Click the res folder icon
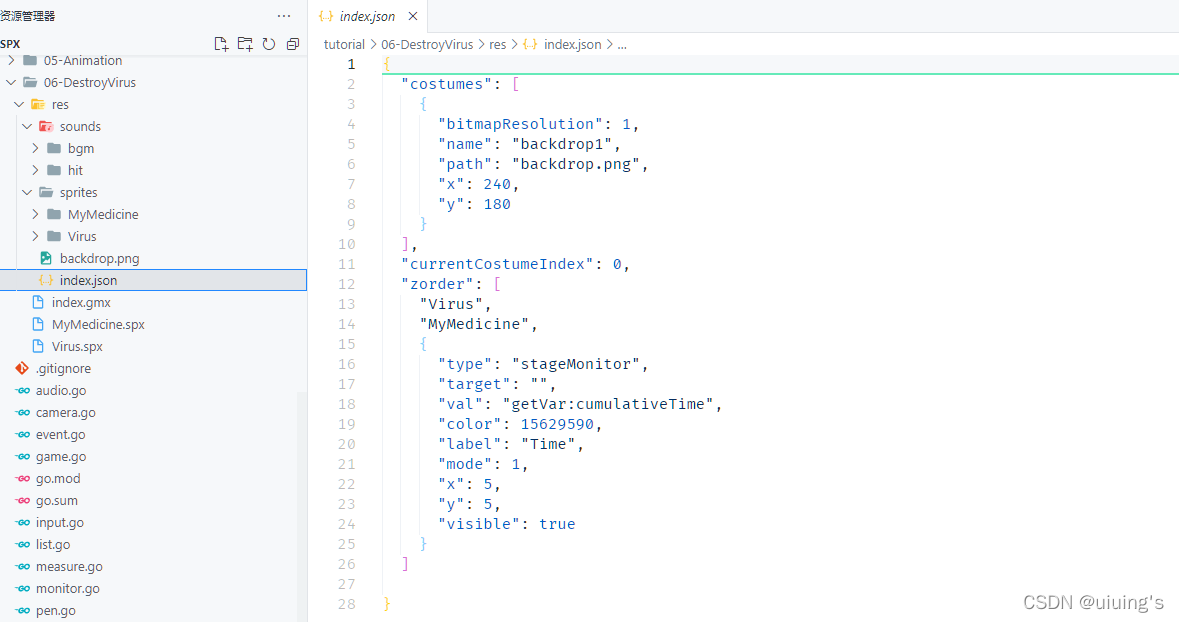 pyautogui.click(x=38, y=104)
